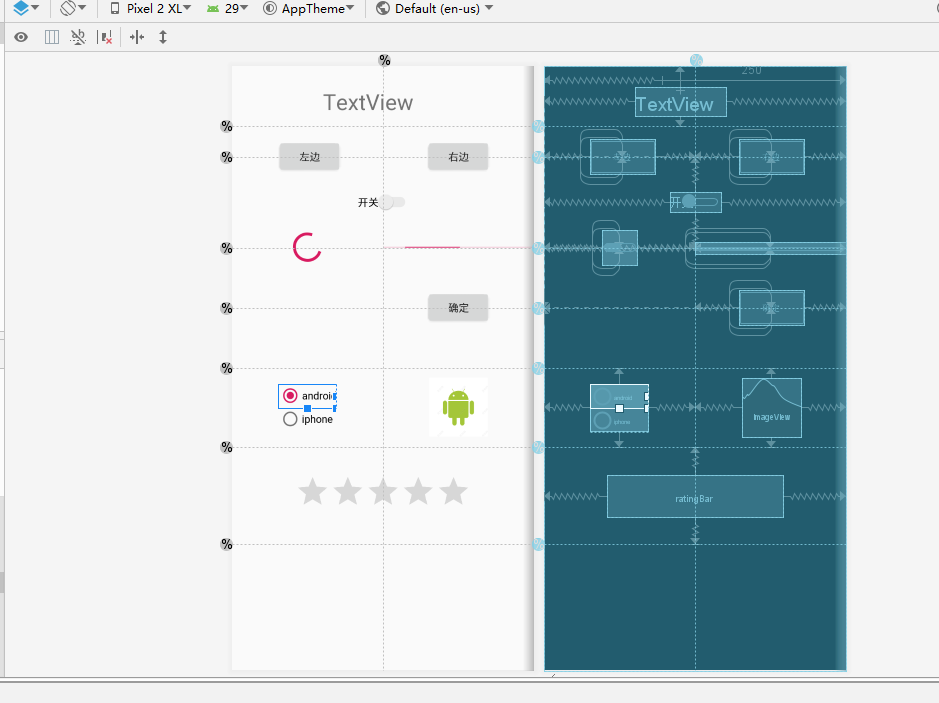Open the orientation for preview dropdown
This screenshot has width=939, height=703.
click(x=73, y=8)
